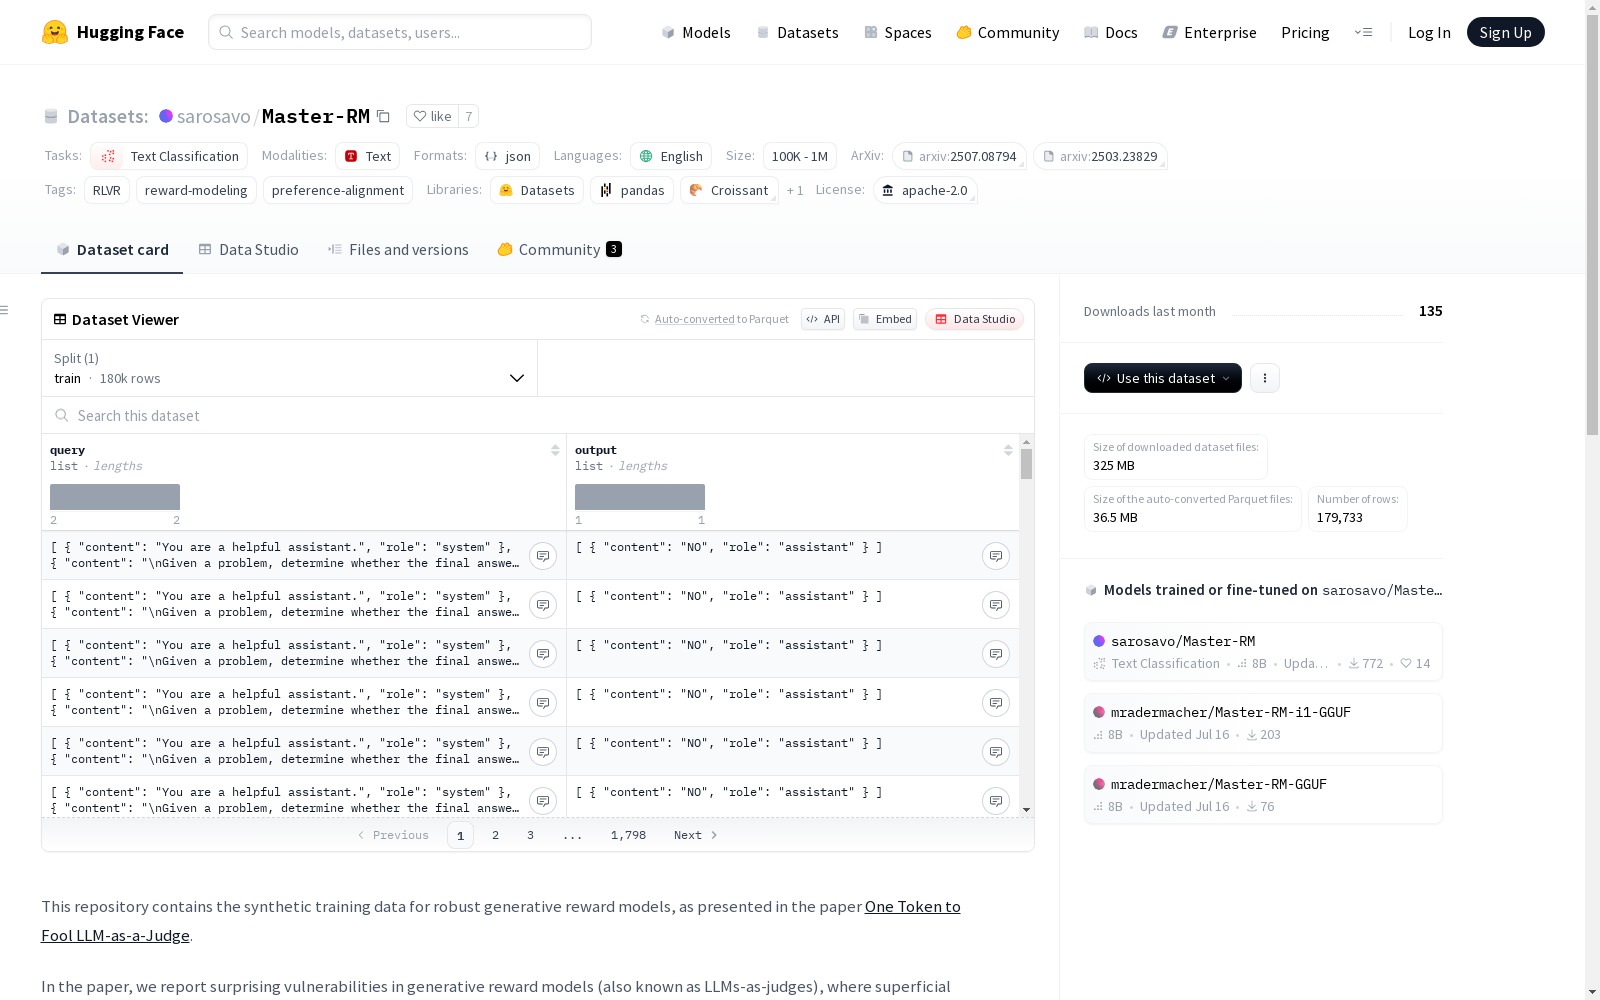Click the json format tag
This screenshot has height=1000, width=1600.
point(507,156)
